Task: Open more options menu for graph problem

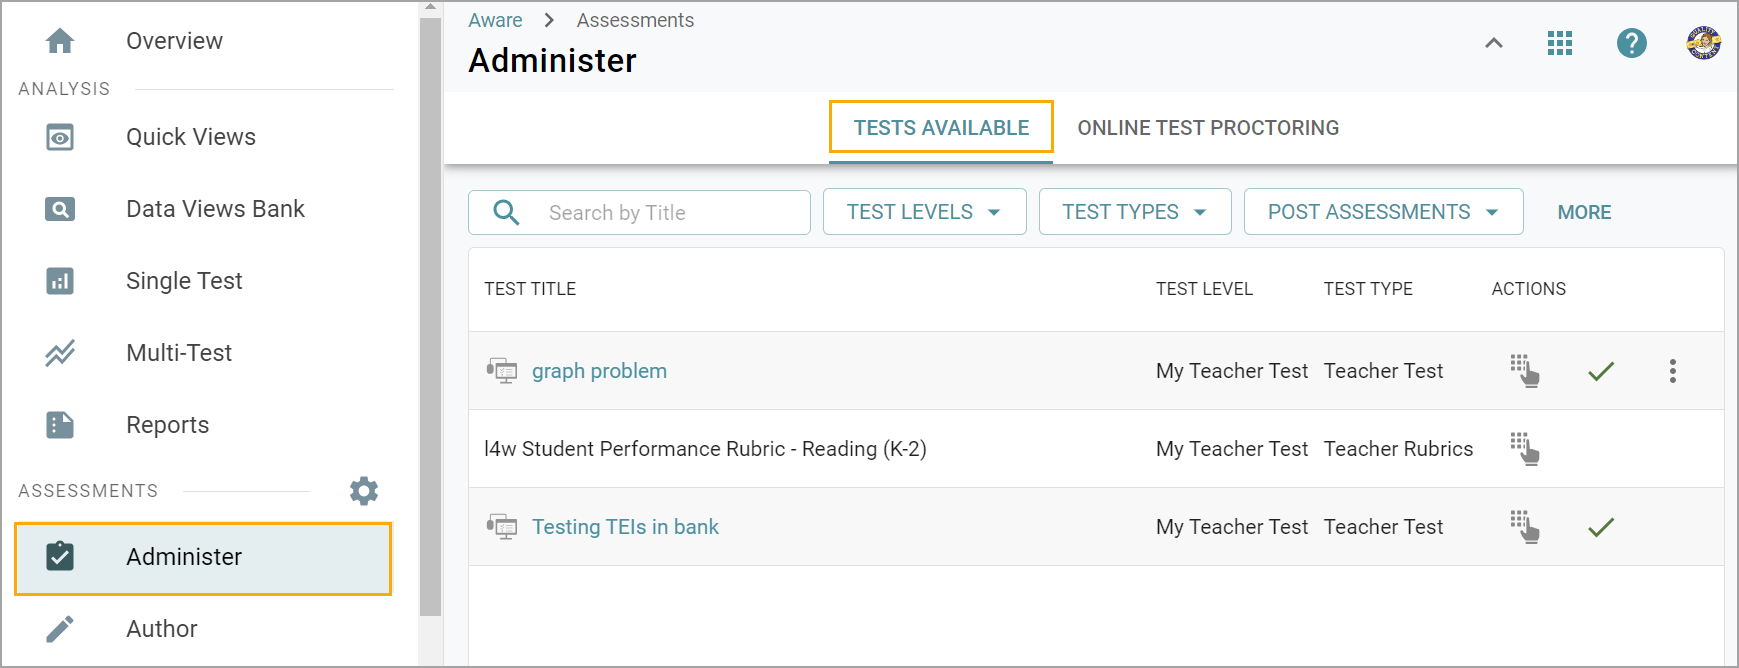Action: tap(1672, 371)
